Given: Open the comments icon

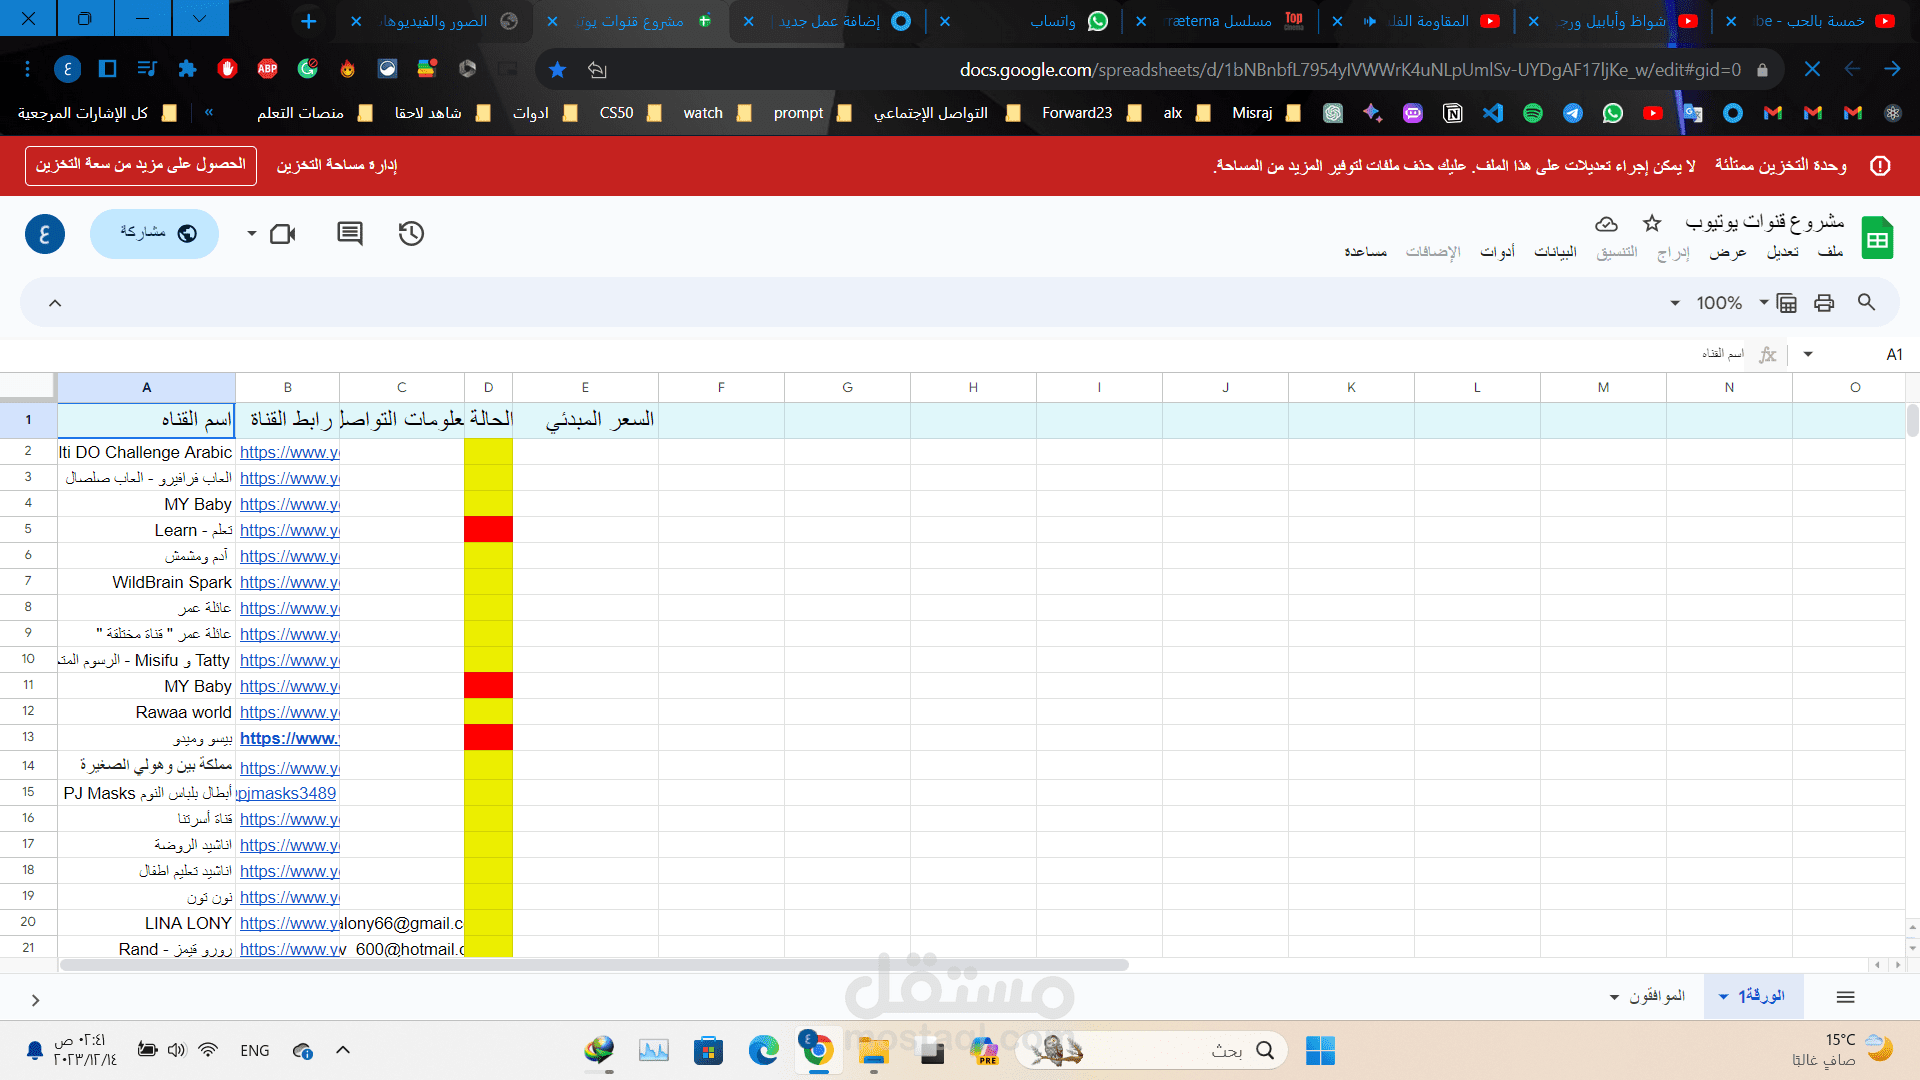Looking at the screenshot, I should (350, 234).
